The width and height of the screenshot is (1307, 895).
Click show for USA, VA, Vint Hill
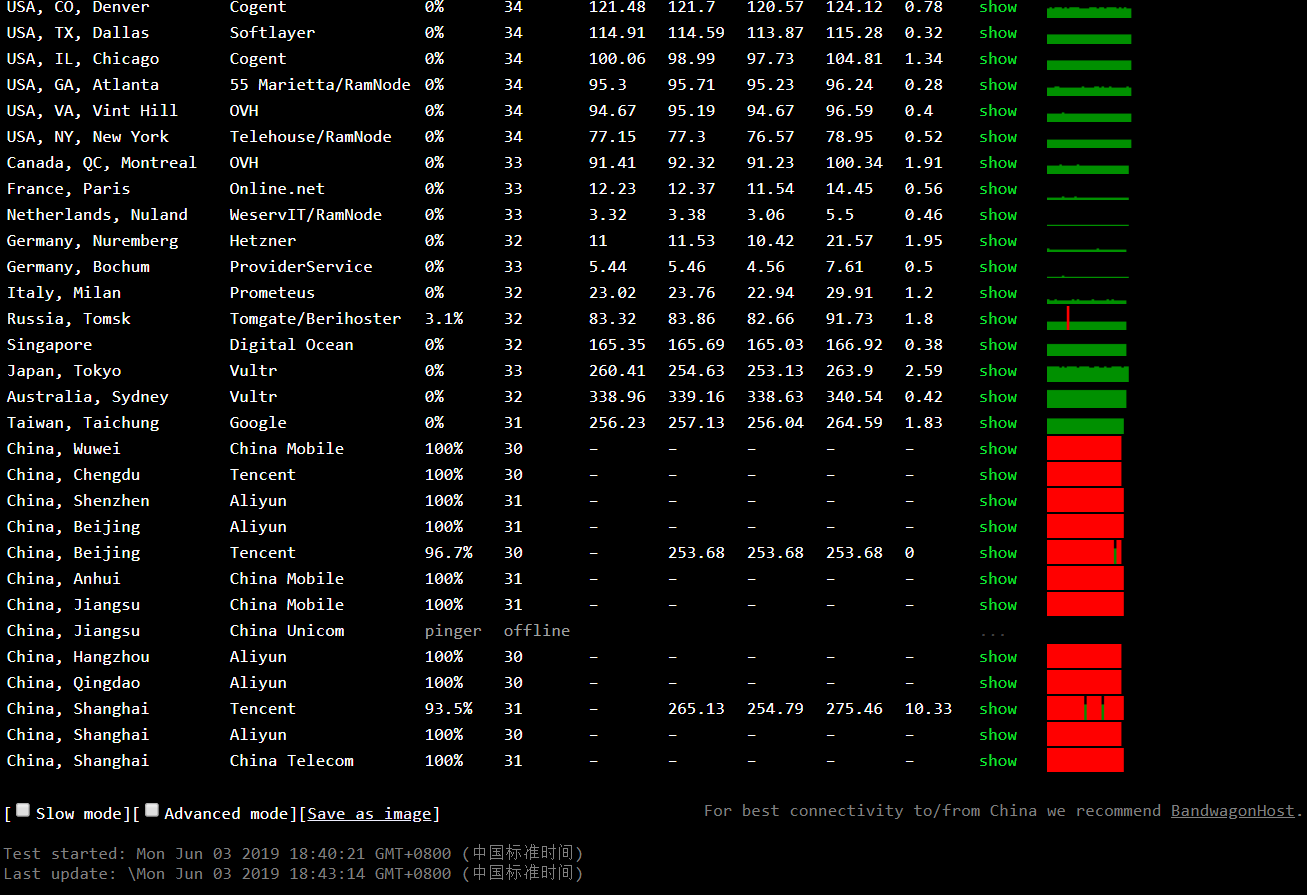tap(998, 111)
